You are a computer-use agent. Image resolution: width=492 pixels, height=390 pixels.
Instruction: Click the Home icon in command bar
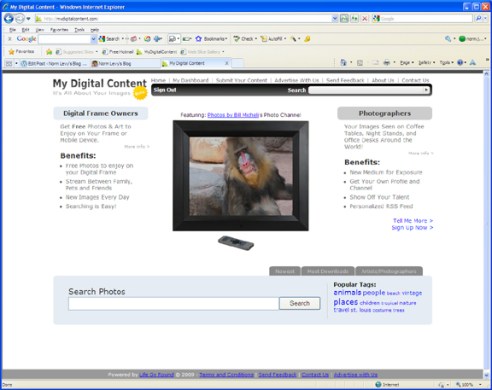343,62
